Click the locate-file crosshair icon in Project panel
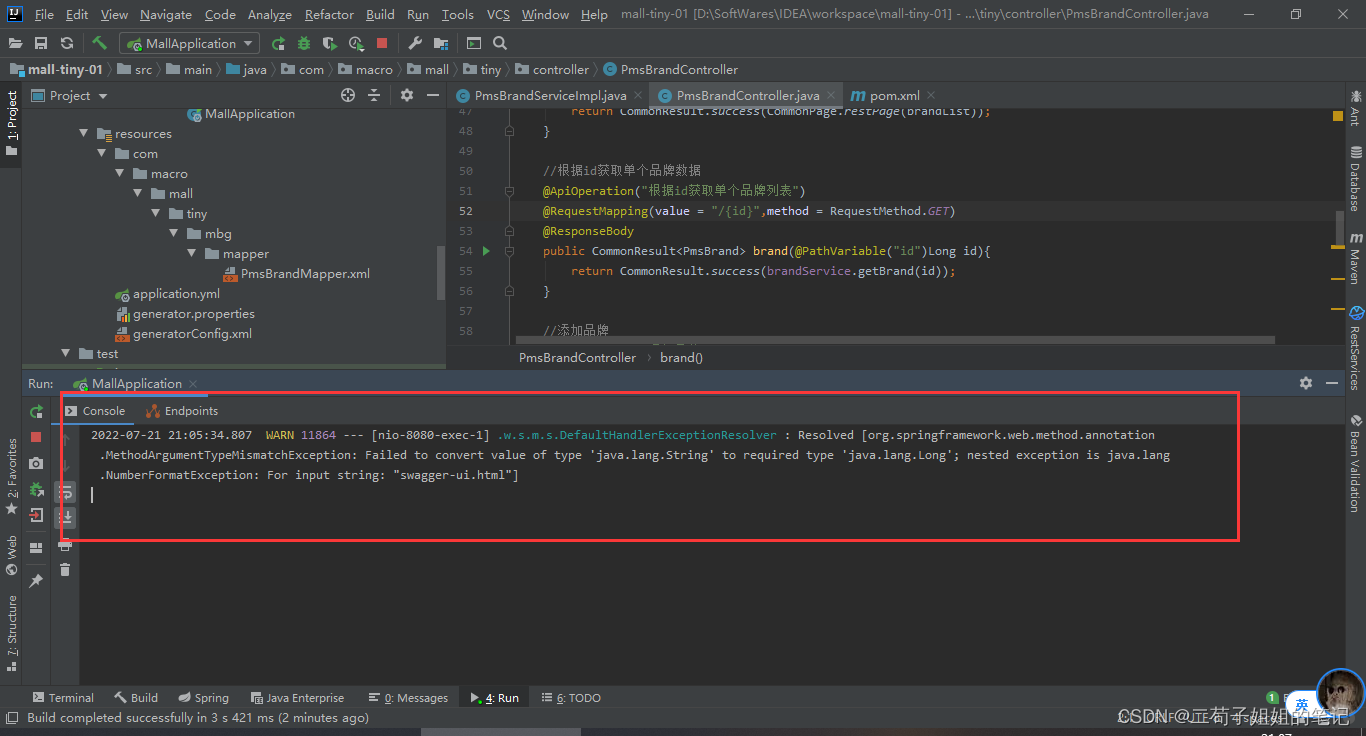Image resolution: width=1366 pixels, height=736 pixels. [348, 95]
